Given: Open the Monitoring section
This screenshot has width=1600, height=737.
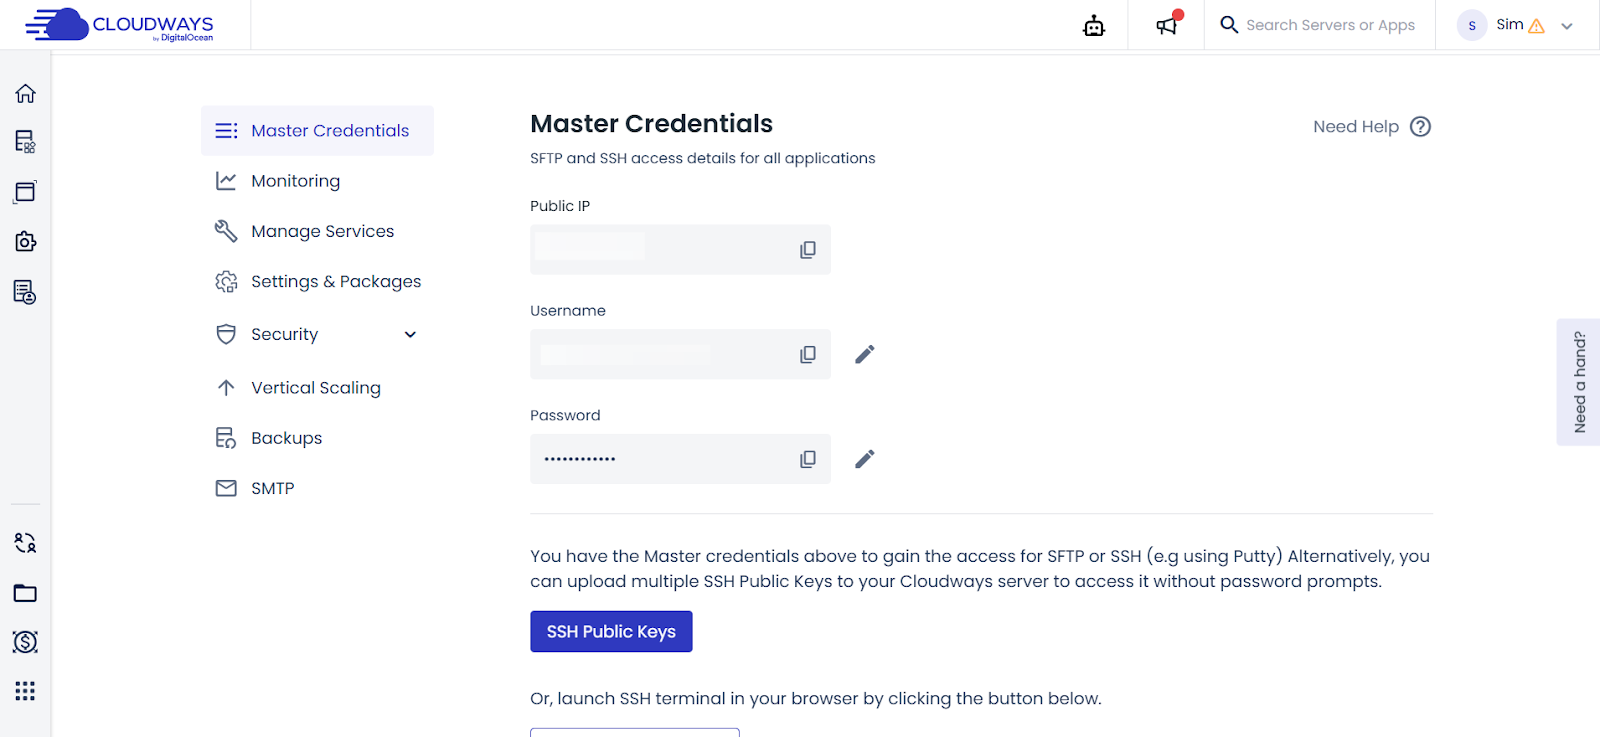Looking at the screenshot, I should [x=295, y=181].
